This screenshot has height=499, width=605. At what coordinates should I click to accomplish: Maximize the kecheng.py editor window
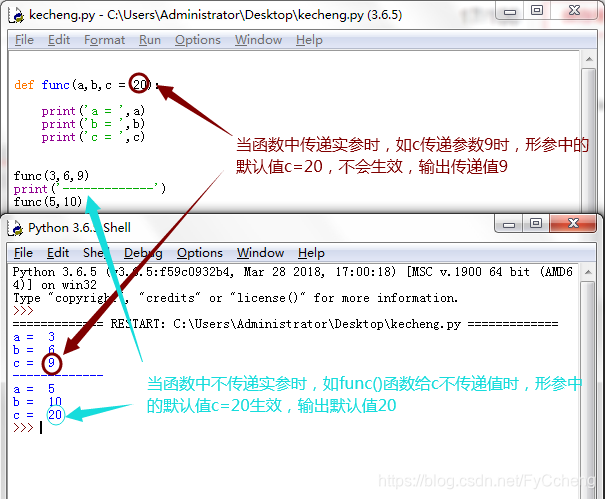click(537, 11)
